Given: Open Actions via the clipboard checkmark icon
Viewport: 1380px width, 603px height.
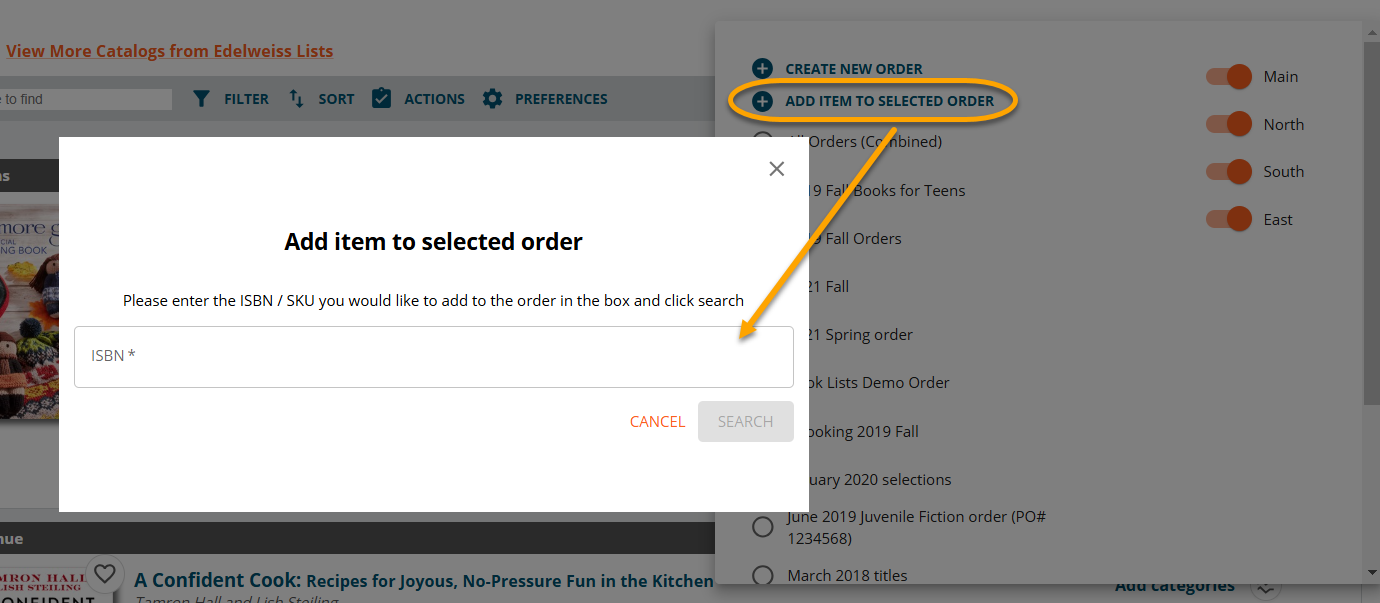Looking at the screenshot, I should coord(381,99).
